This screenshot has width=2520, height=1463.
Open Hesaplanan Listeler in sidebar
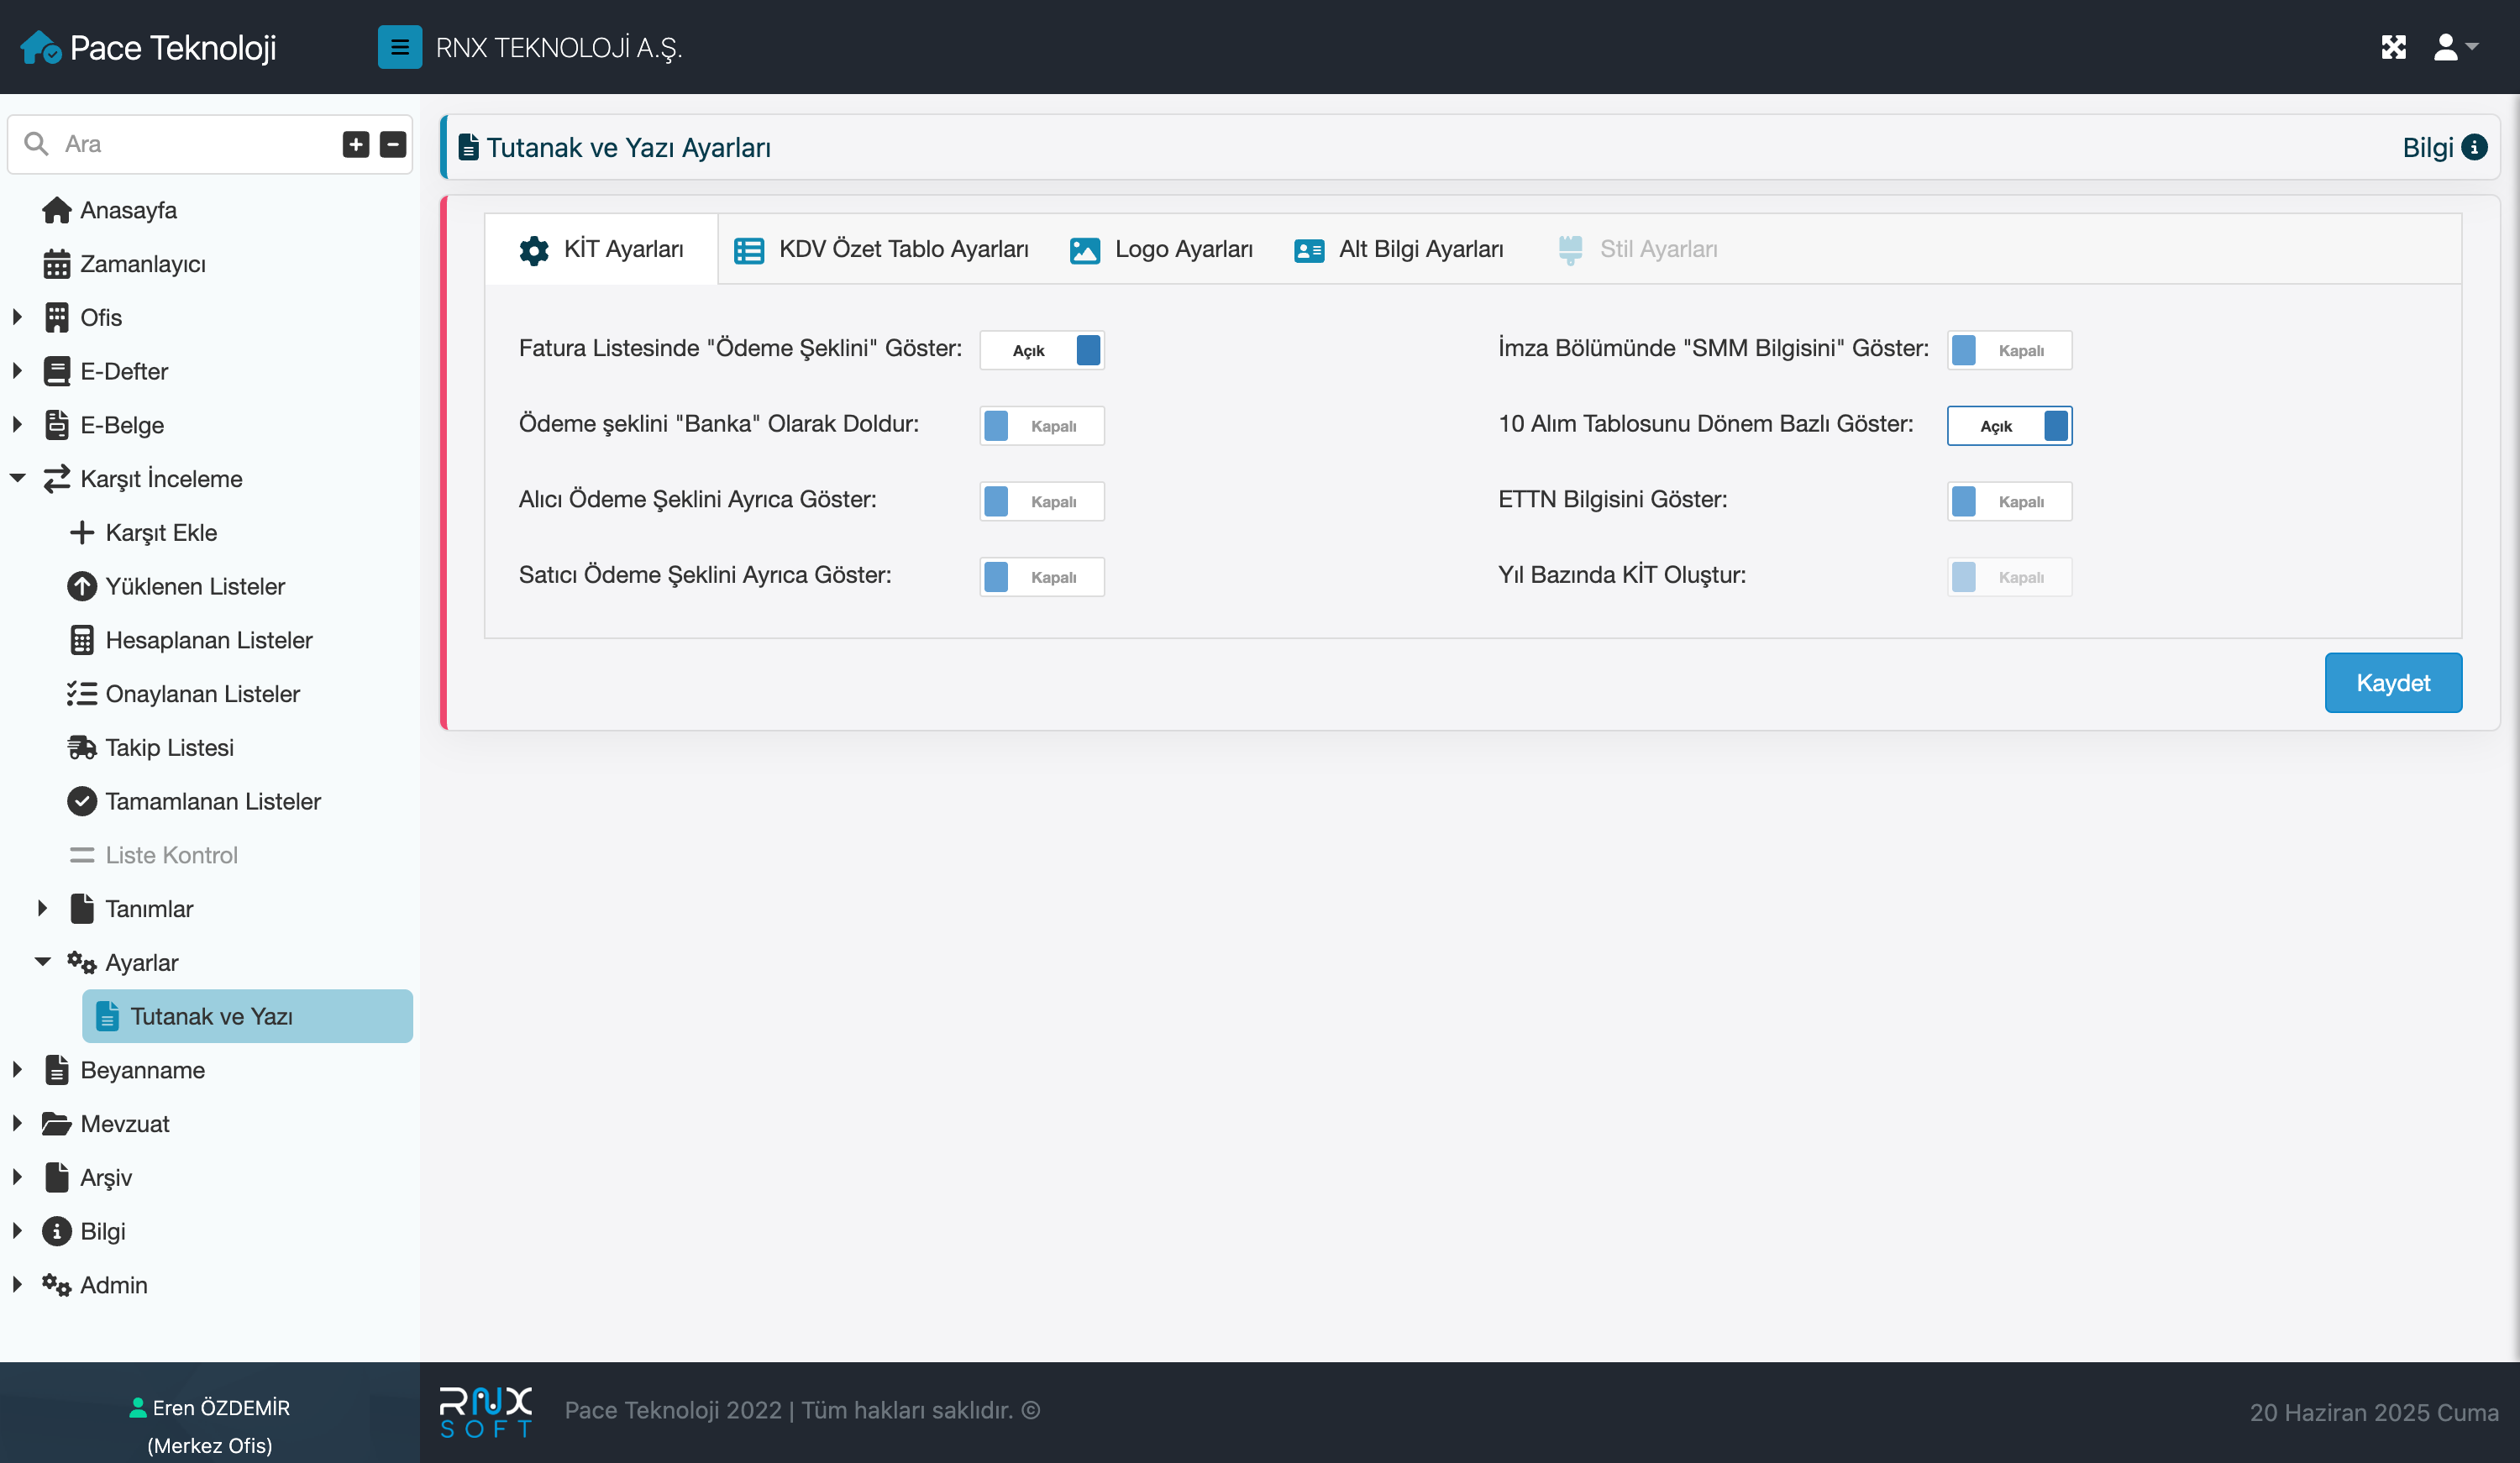point(208,640)
